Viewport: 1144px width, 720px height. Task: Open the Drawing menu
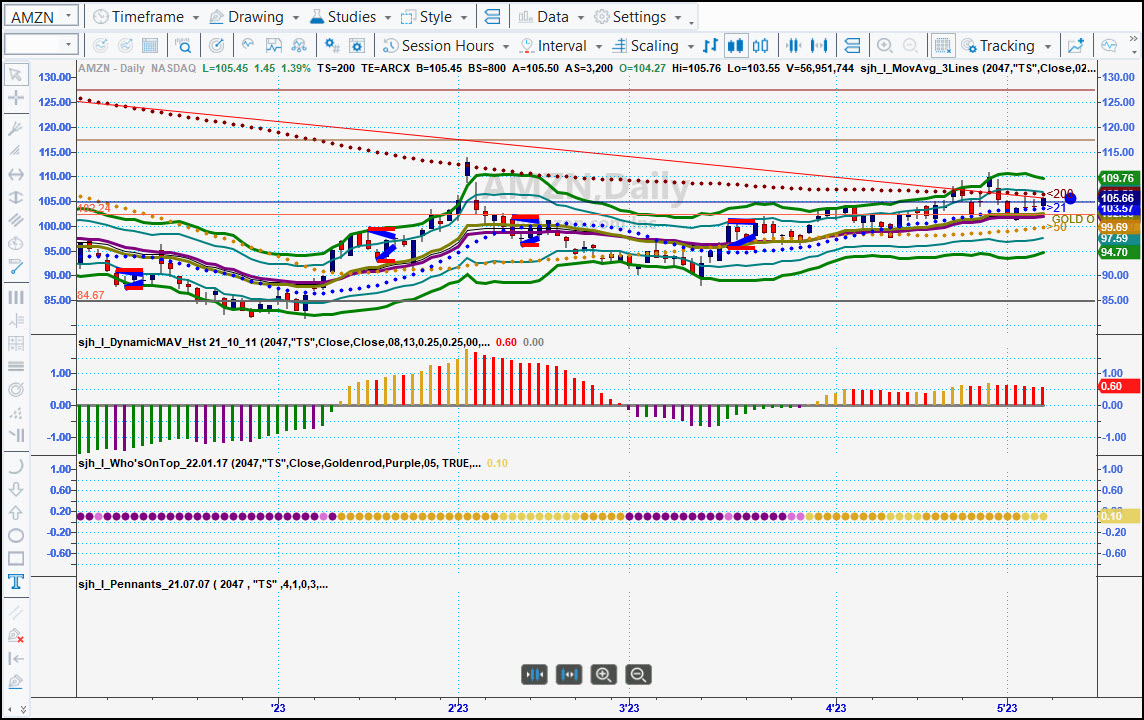coord(254,16)
